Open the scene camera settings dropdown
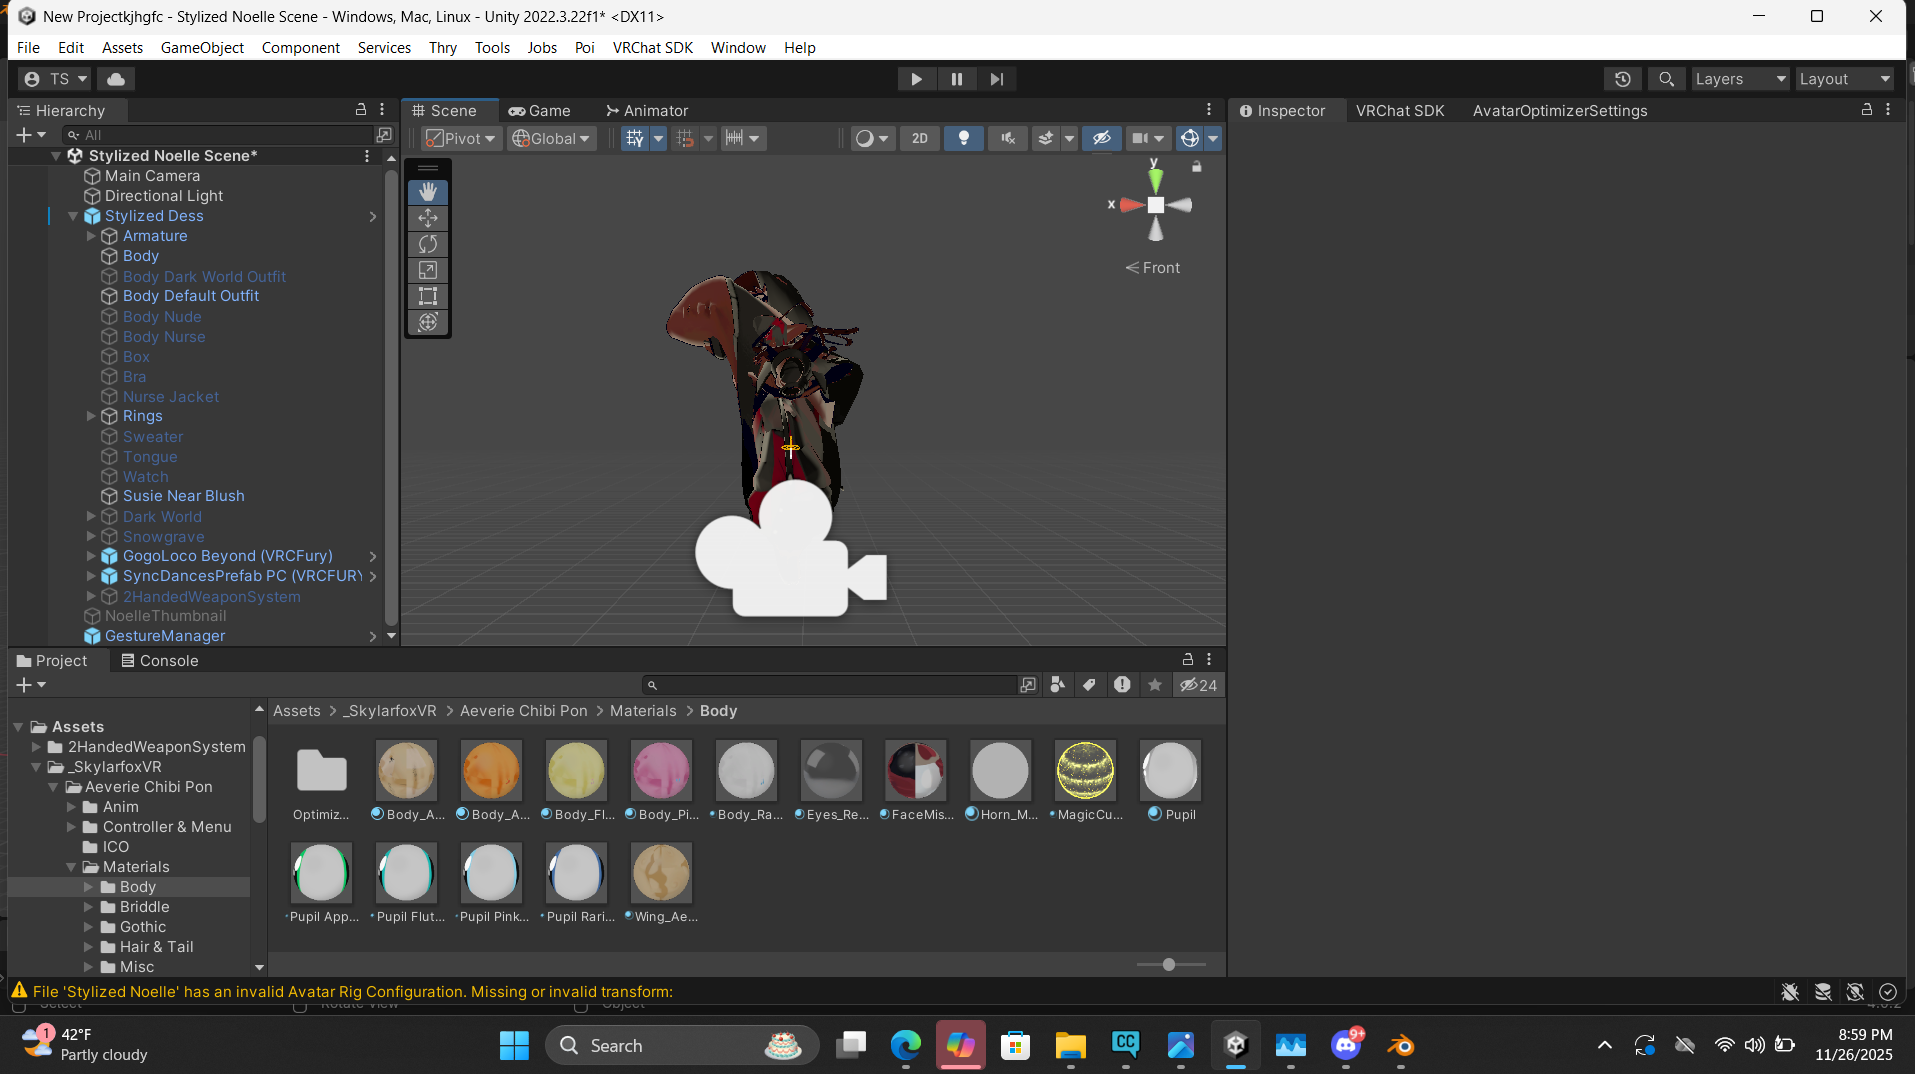 point(1148,139)
